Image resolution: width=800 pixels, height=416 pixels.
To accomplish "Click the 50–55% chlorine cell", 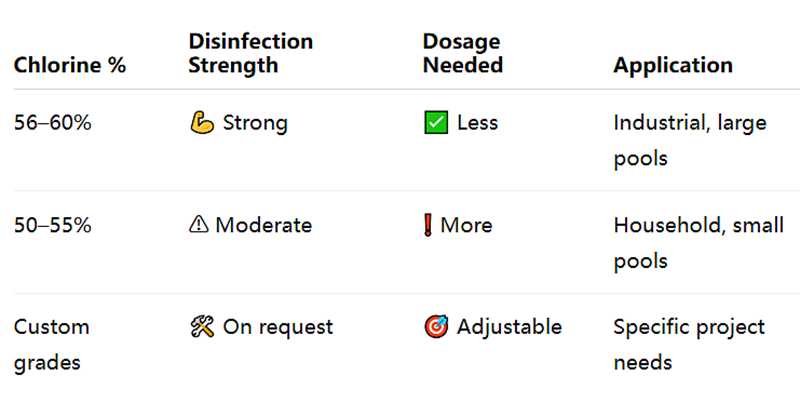I will 53,225.
